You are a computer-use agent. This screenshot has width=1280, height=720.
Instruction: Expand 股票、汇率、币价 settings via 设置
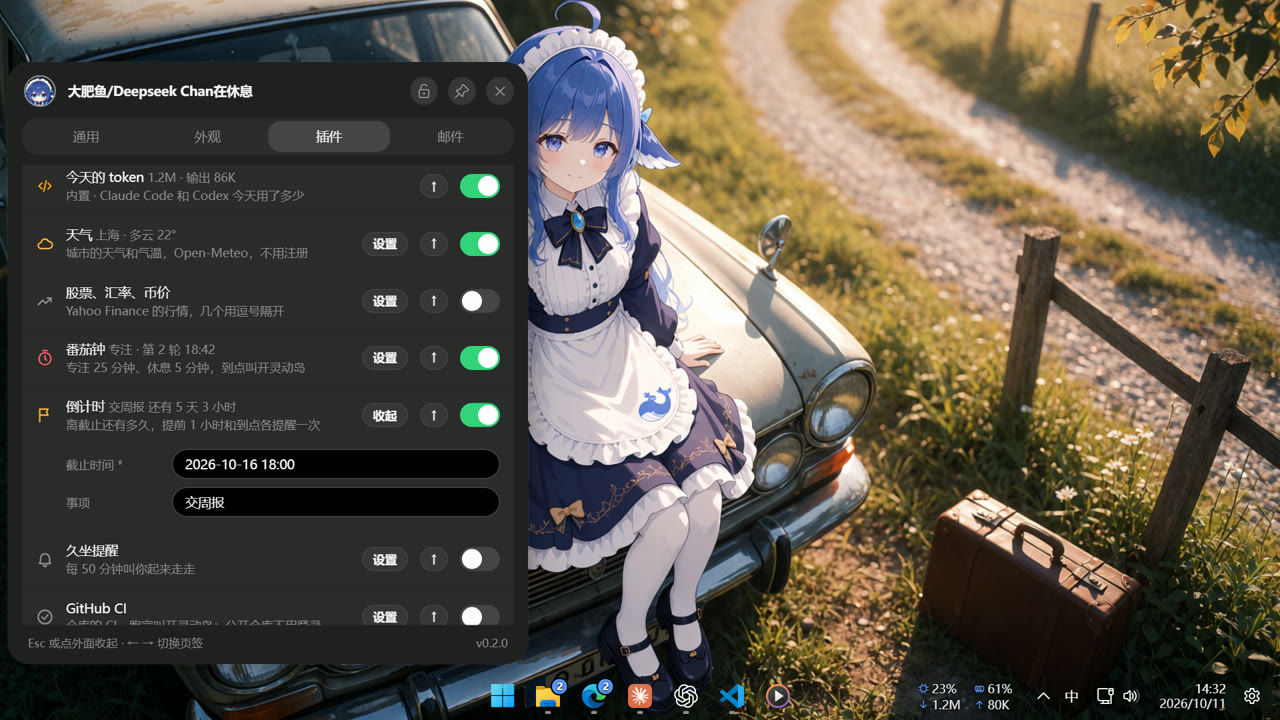pos(385,301)
